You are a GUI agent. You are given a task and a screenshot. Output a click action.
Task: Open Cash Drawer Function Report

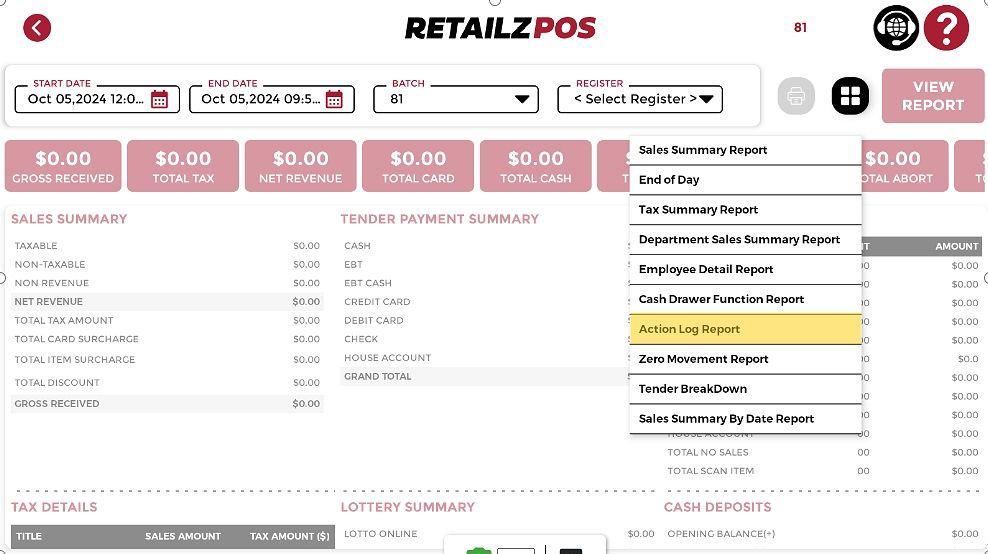pos(745,299)
